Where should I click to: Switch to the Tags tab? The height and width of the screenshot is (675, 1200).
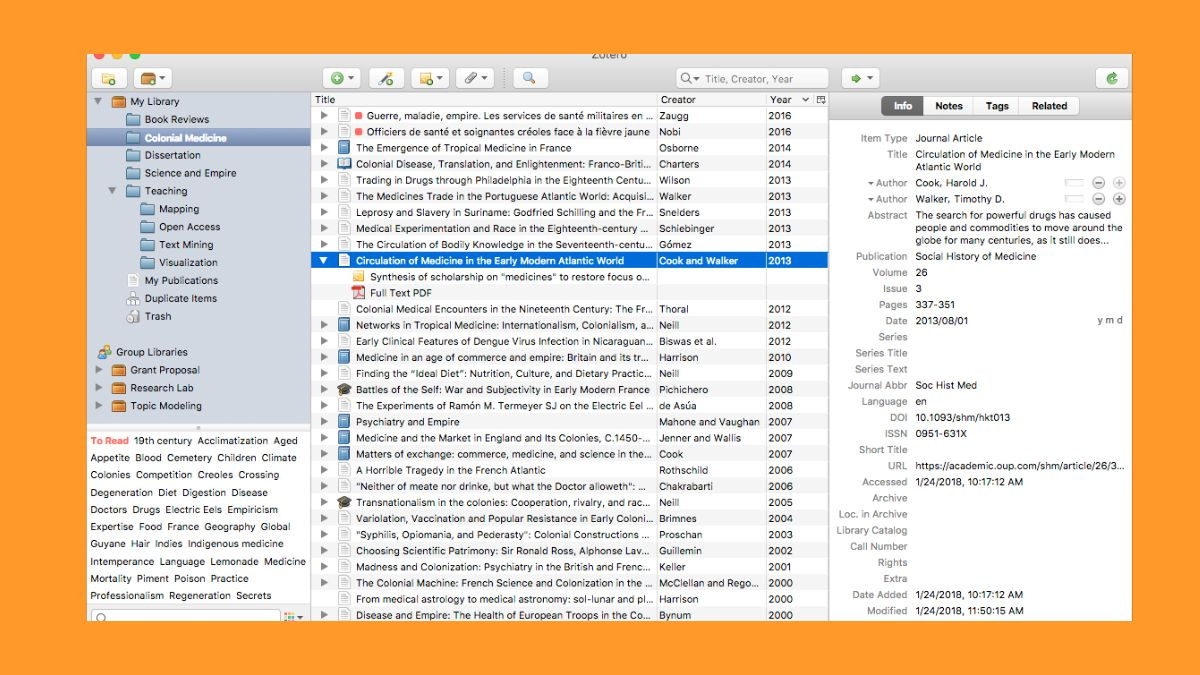click(997, 106)
